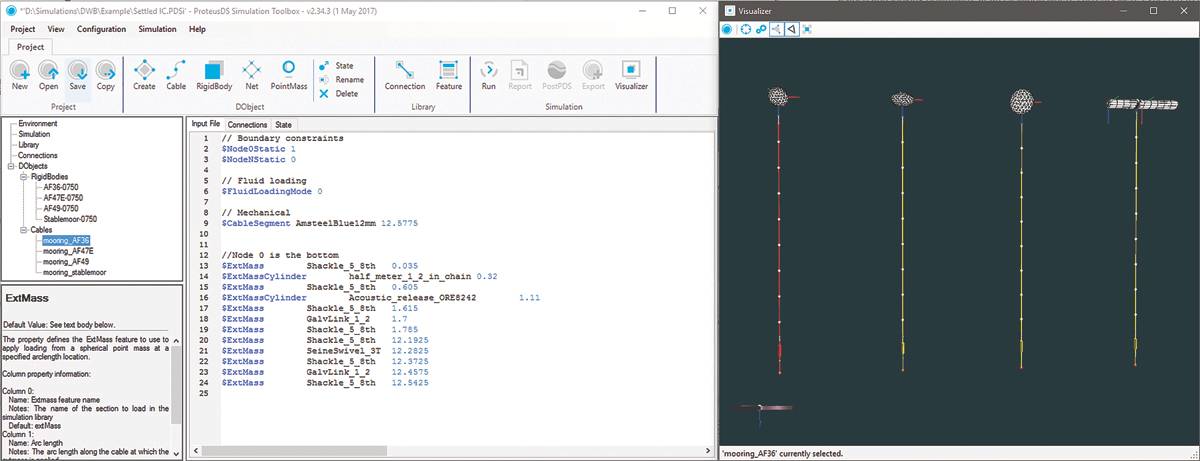Select cable mooring_stablemoor
The width and height of the screenshot is (1200, 461).
pos(75,271)
